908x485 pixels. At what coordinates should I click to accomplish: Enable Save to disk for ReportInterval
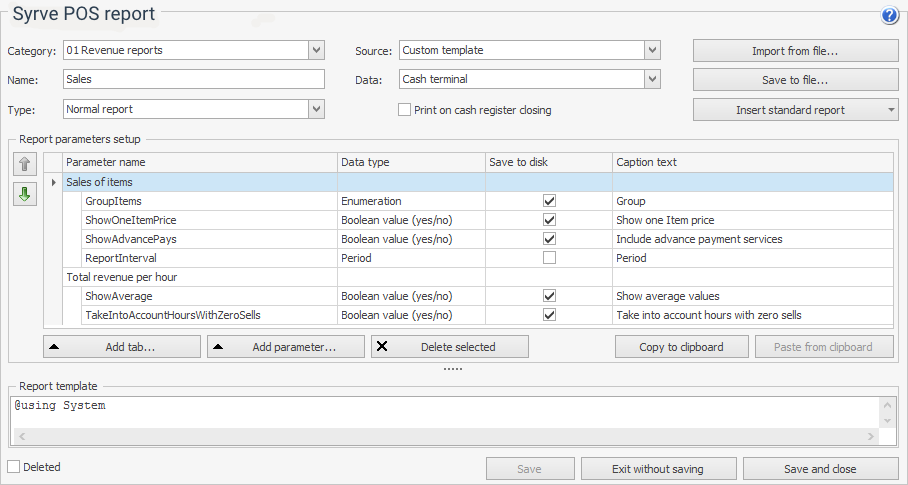pos(549,258)
